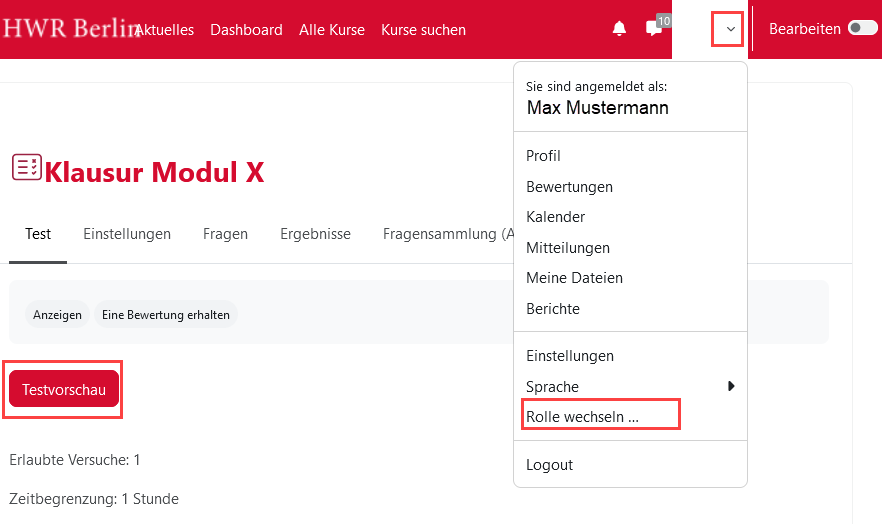882x524 pixels.
Task: Select Rolle wechseln from user menu
Action: click(x=582, y=417)
